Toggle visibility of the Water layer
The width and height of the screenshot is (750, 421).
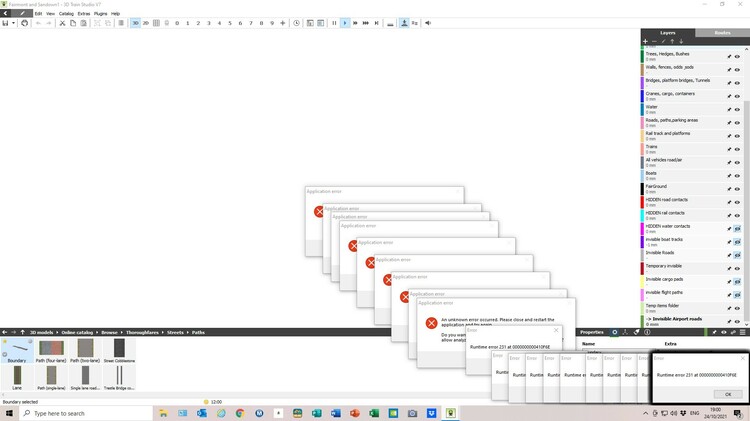point(737,110)
